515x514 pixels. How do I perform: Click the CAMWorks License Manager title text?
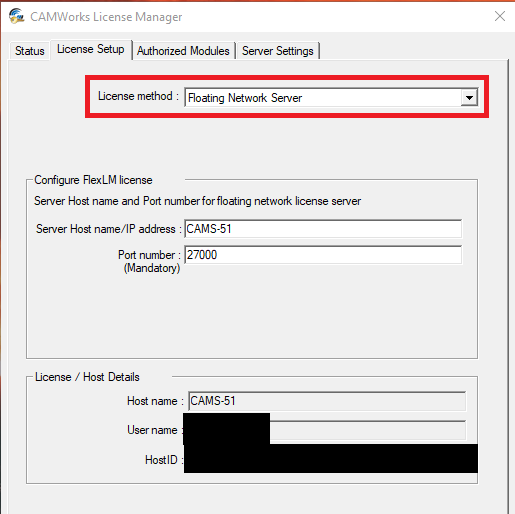click(x=106, y=17)
